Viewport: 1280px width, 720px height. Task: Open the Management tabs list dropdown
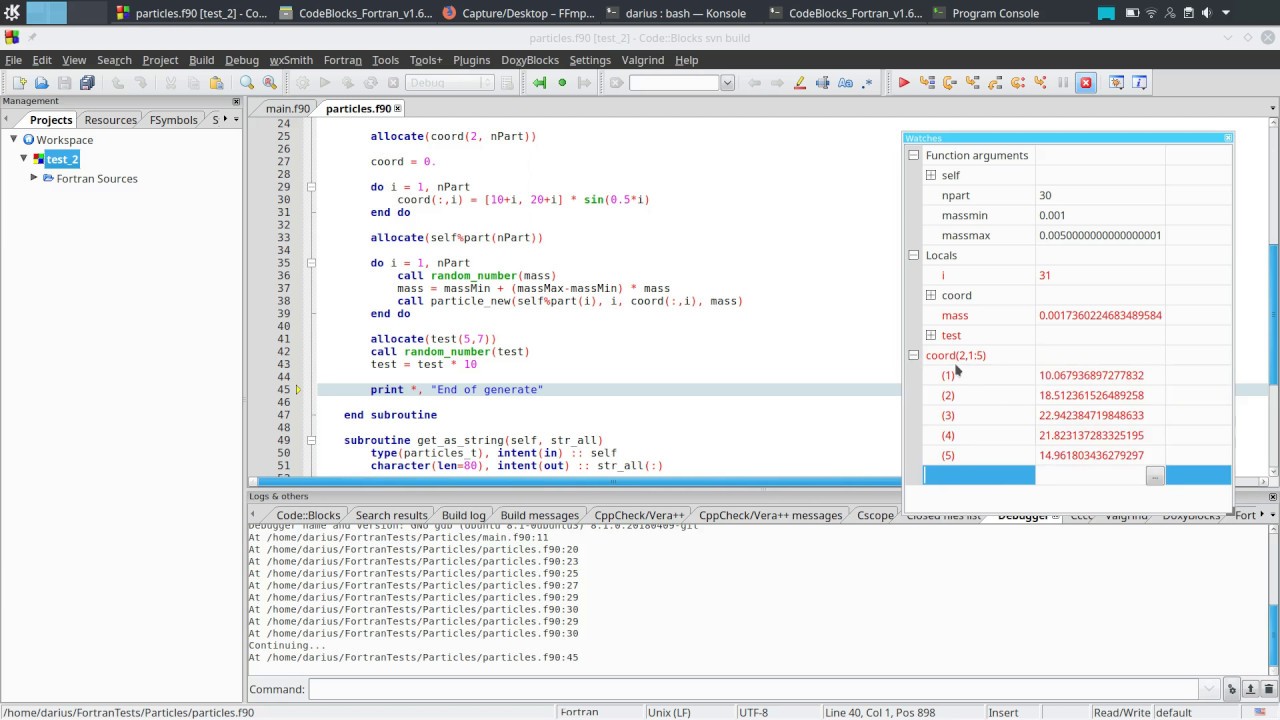(x=237, y=119)
